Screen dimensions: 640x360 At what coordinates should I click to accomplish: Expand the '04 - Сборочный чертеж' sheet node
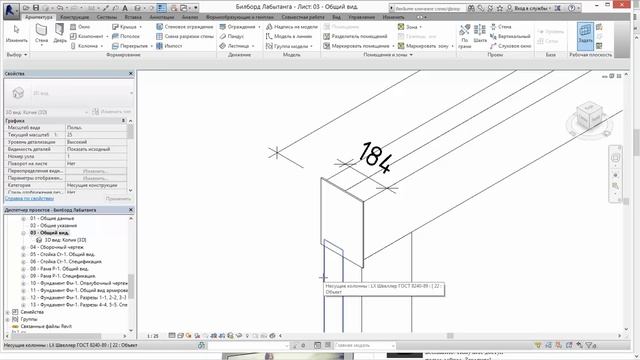click(23, 247)
